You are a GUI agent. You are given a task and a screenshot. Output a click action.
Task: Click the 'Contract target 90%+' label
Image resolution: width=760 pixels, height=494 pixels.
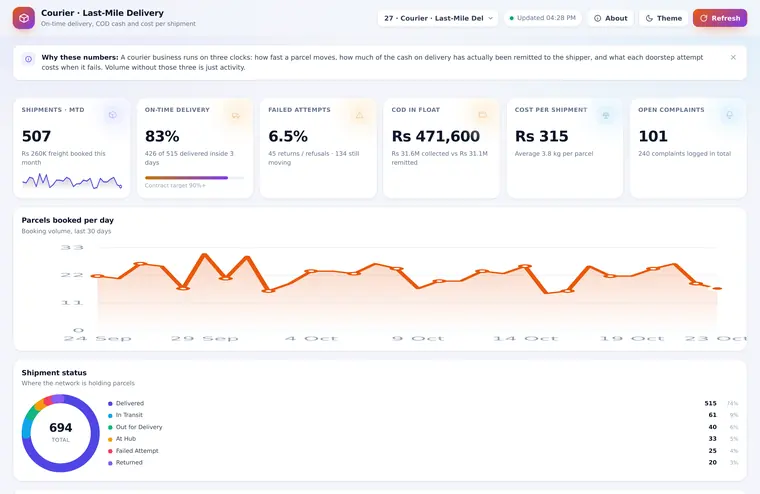(x=175, y=186)
